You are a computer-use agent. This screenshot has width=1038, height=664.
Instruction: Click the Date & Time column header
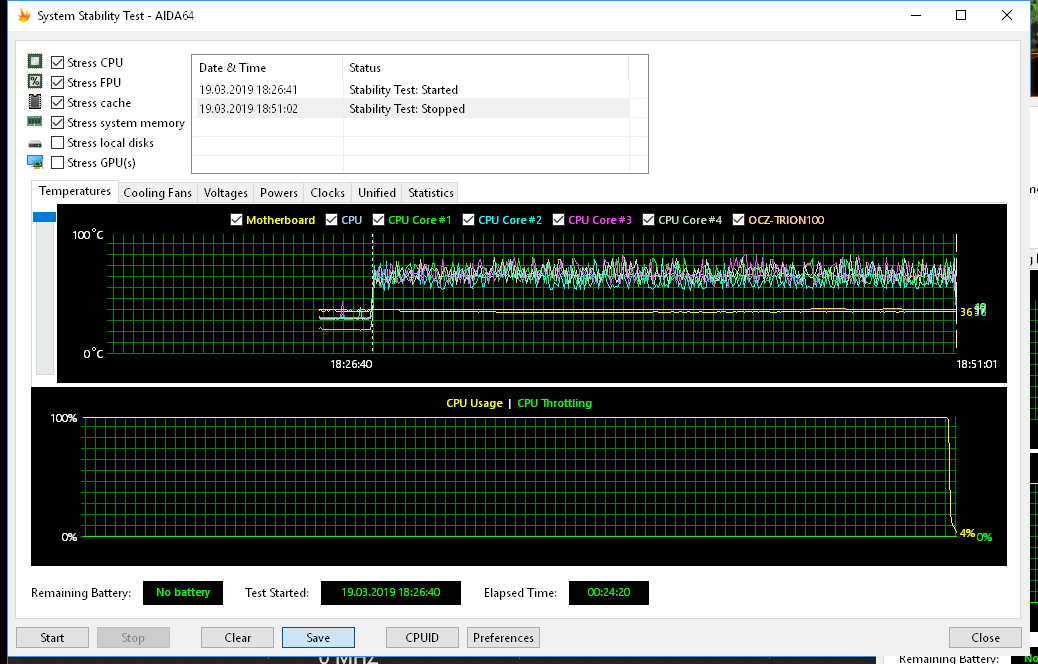[267, 68]
